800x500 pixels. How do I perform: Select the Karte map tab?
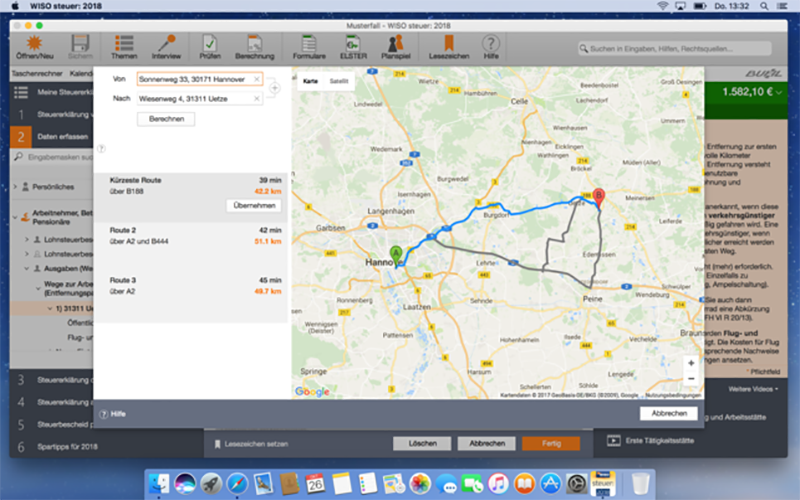[310, 81]
